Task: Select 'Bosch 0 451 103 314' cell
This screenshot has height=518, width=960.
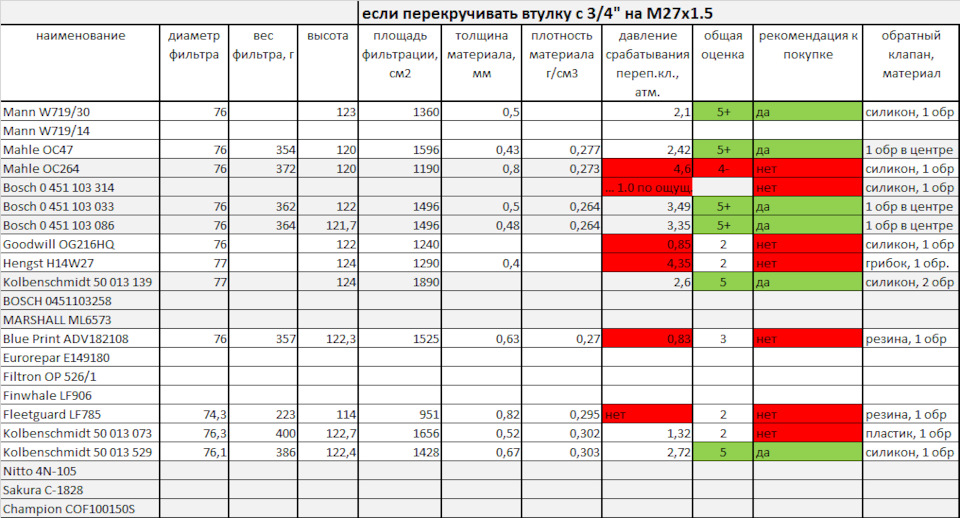Action: (80, 187)
